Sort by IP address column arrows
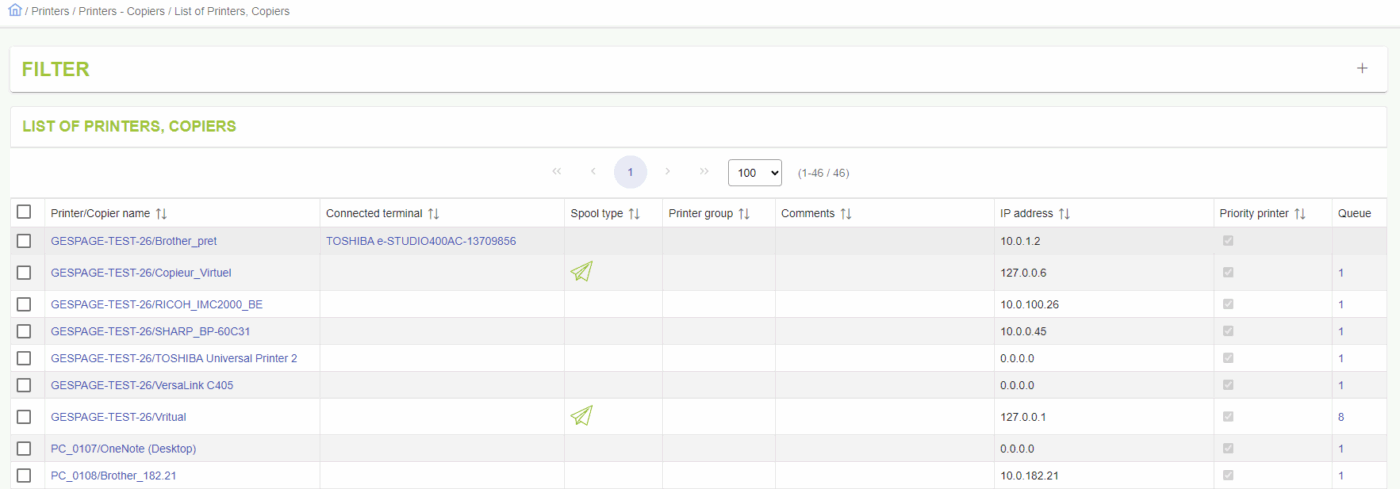The width and height of the screenshot is (1400, 489). (1064, 214)
